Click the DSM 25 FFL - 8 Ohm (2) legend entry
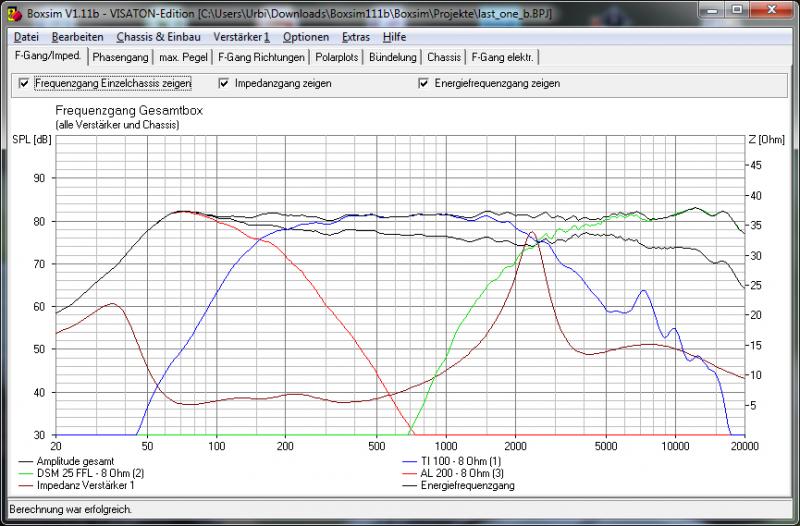Screen dimensions: 800x526 click(81, 473)
